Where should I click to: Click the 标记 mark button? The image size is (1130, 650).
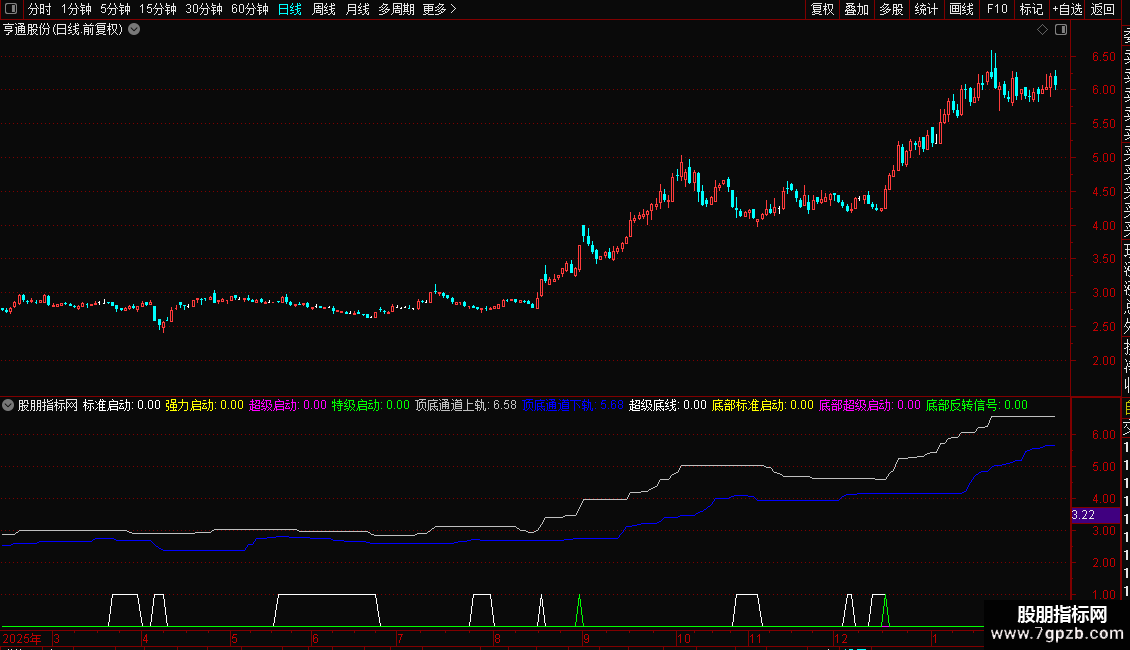[x=1031, y=9]
